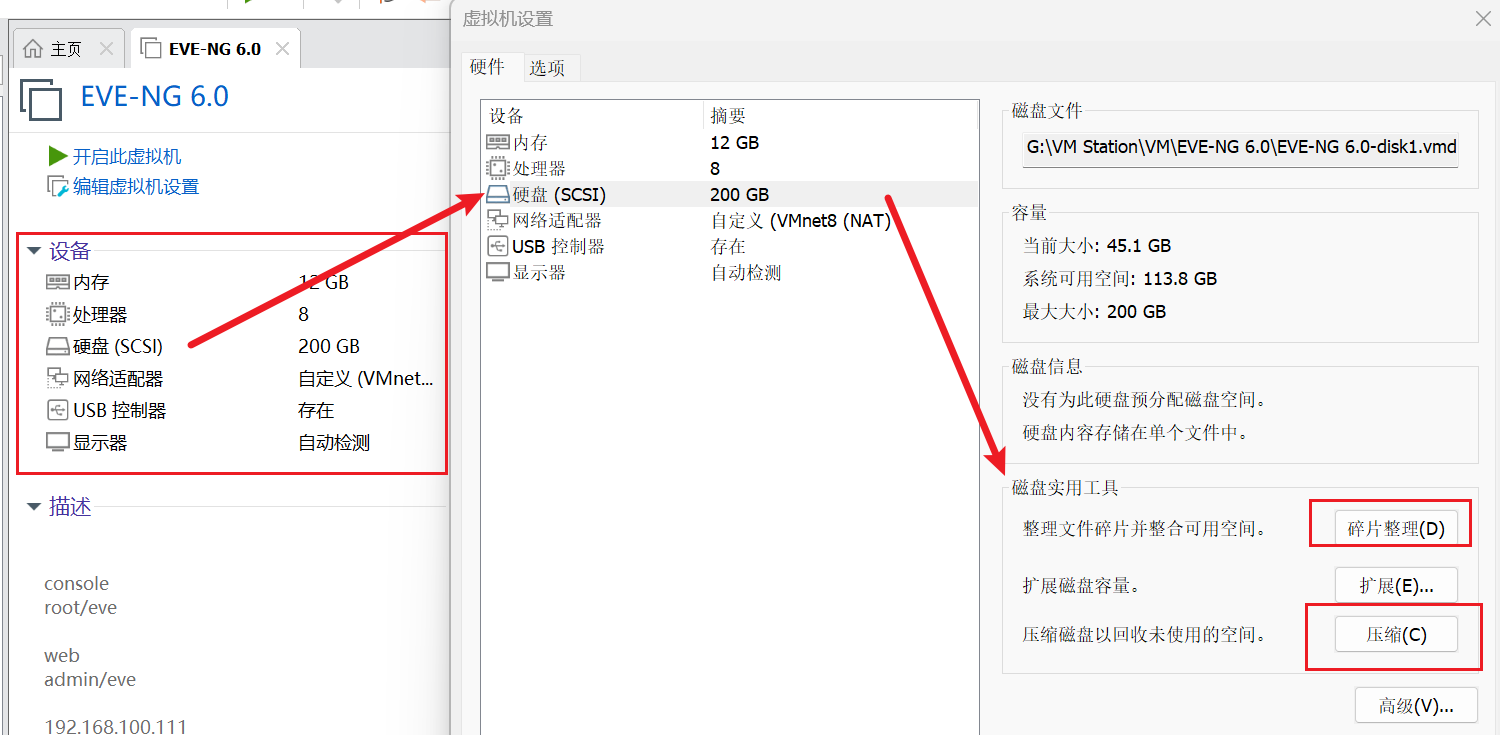Click the 192.168.100.111 description text
This screenshot has height=735, width=1500.
click(x=115, y=726)
